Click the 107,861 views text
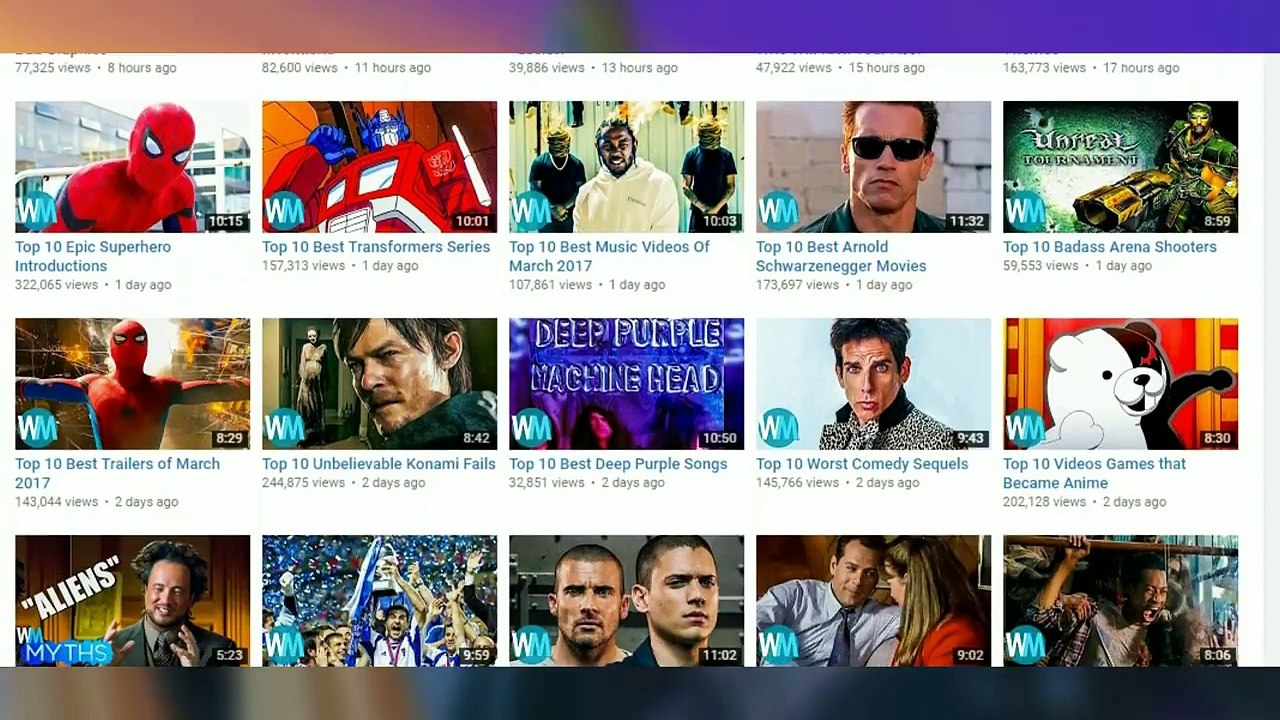Image resolution: width=1280 pixels, height=720 pixels. (x=550, y=285)
